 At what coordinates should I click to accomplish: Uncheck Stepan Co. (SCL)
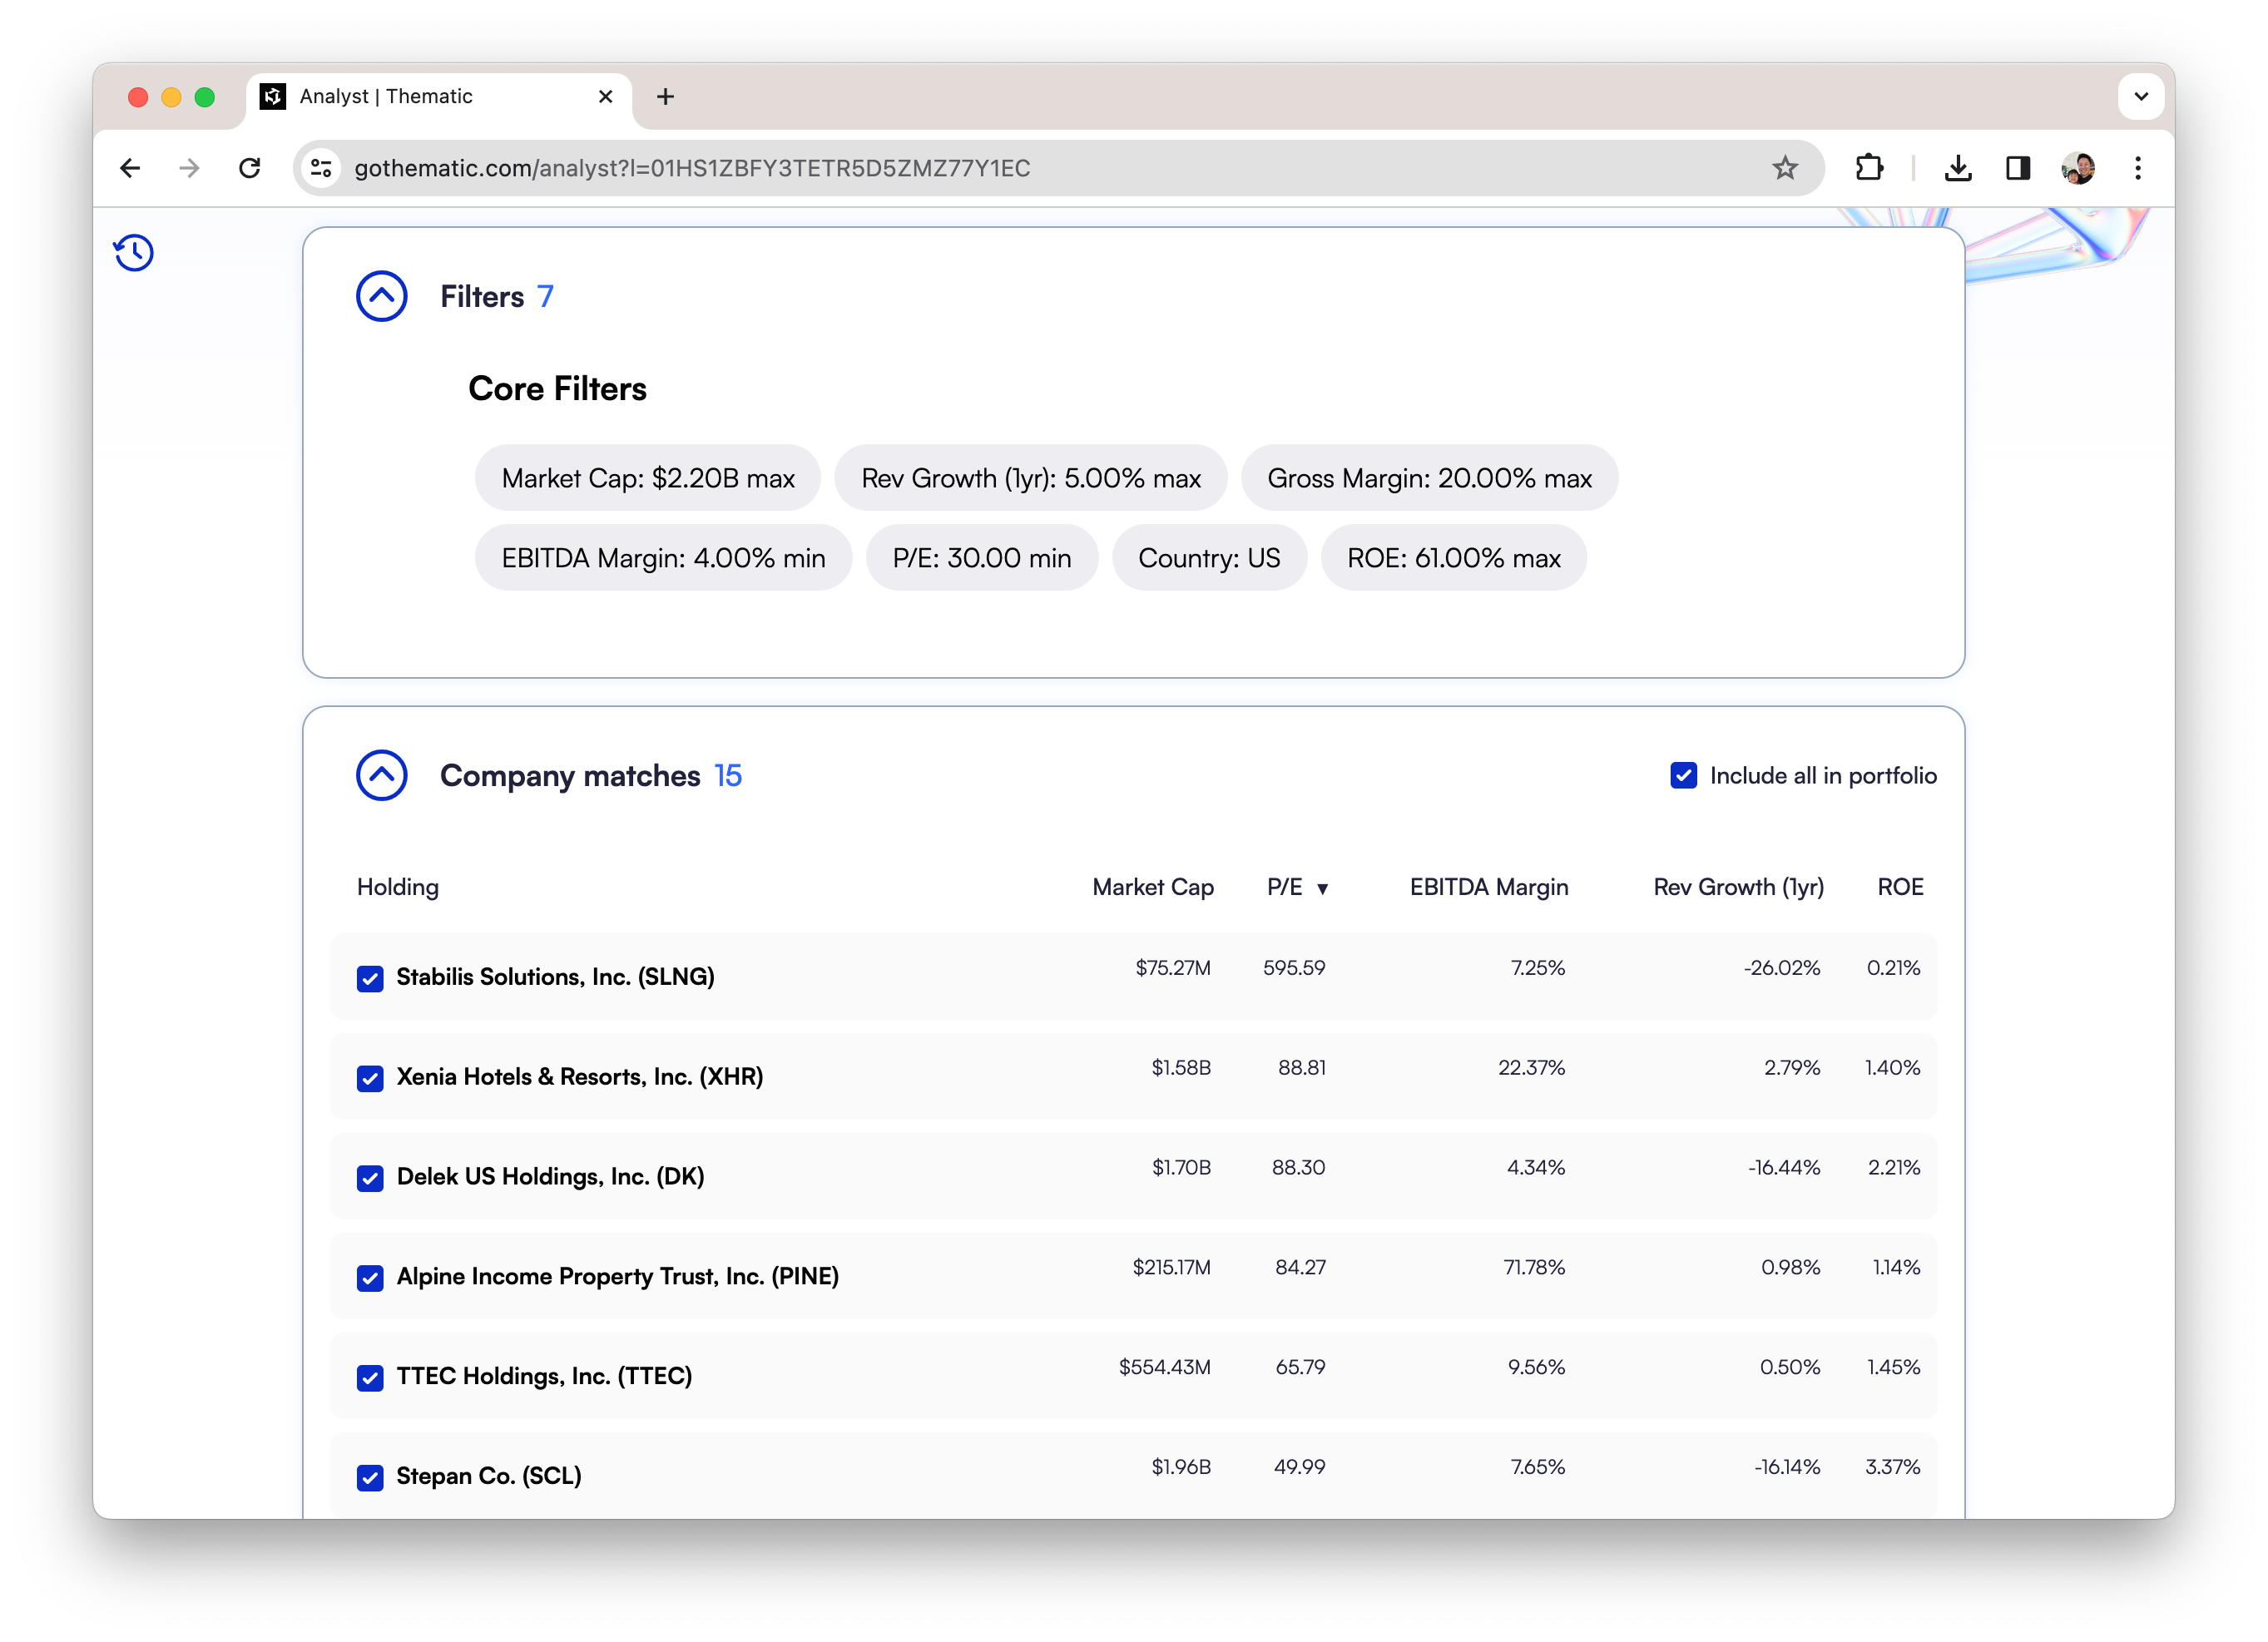(x=370, y=1478)
